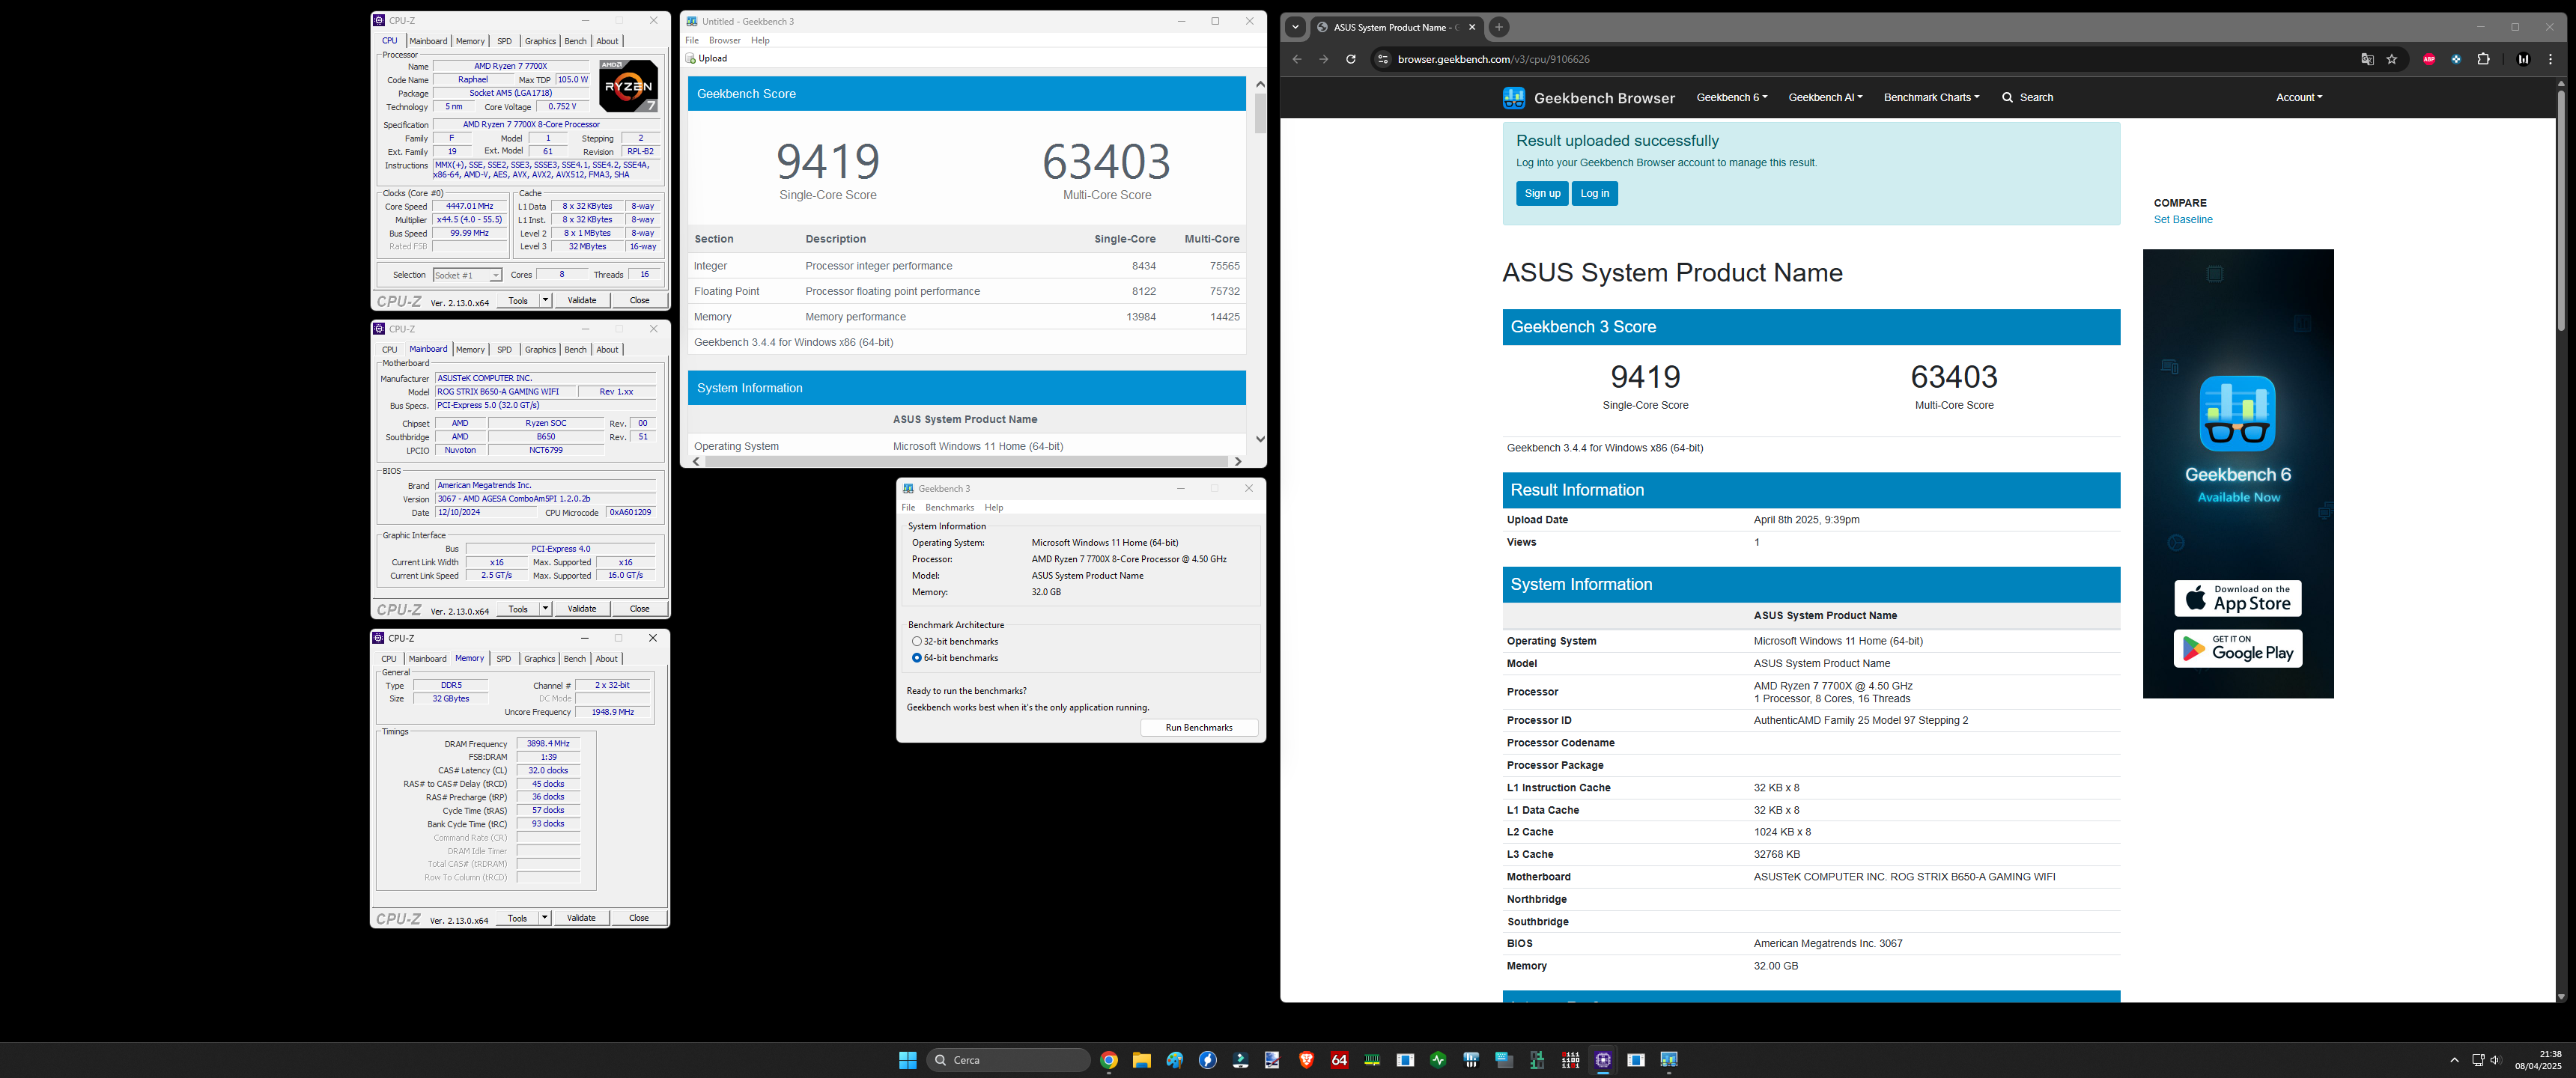Screen dimensions: 2576x1078
Task: Open a new Chrome tab
Action: (x=1499, y=27)
